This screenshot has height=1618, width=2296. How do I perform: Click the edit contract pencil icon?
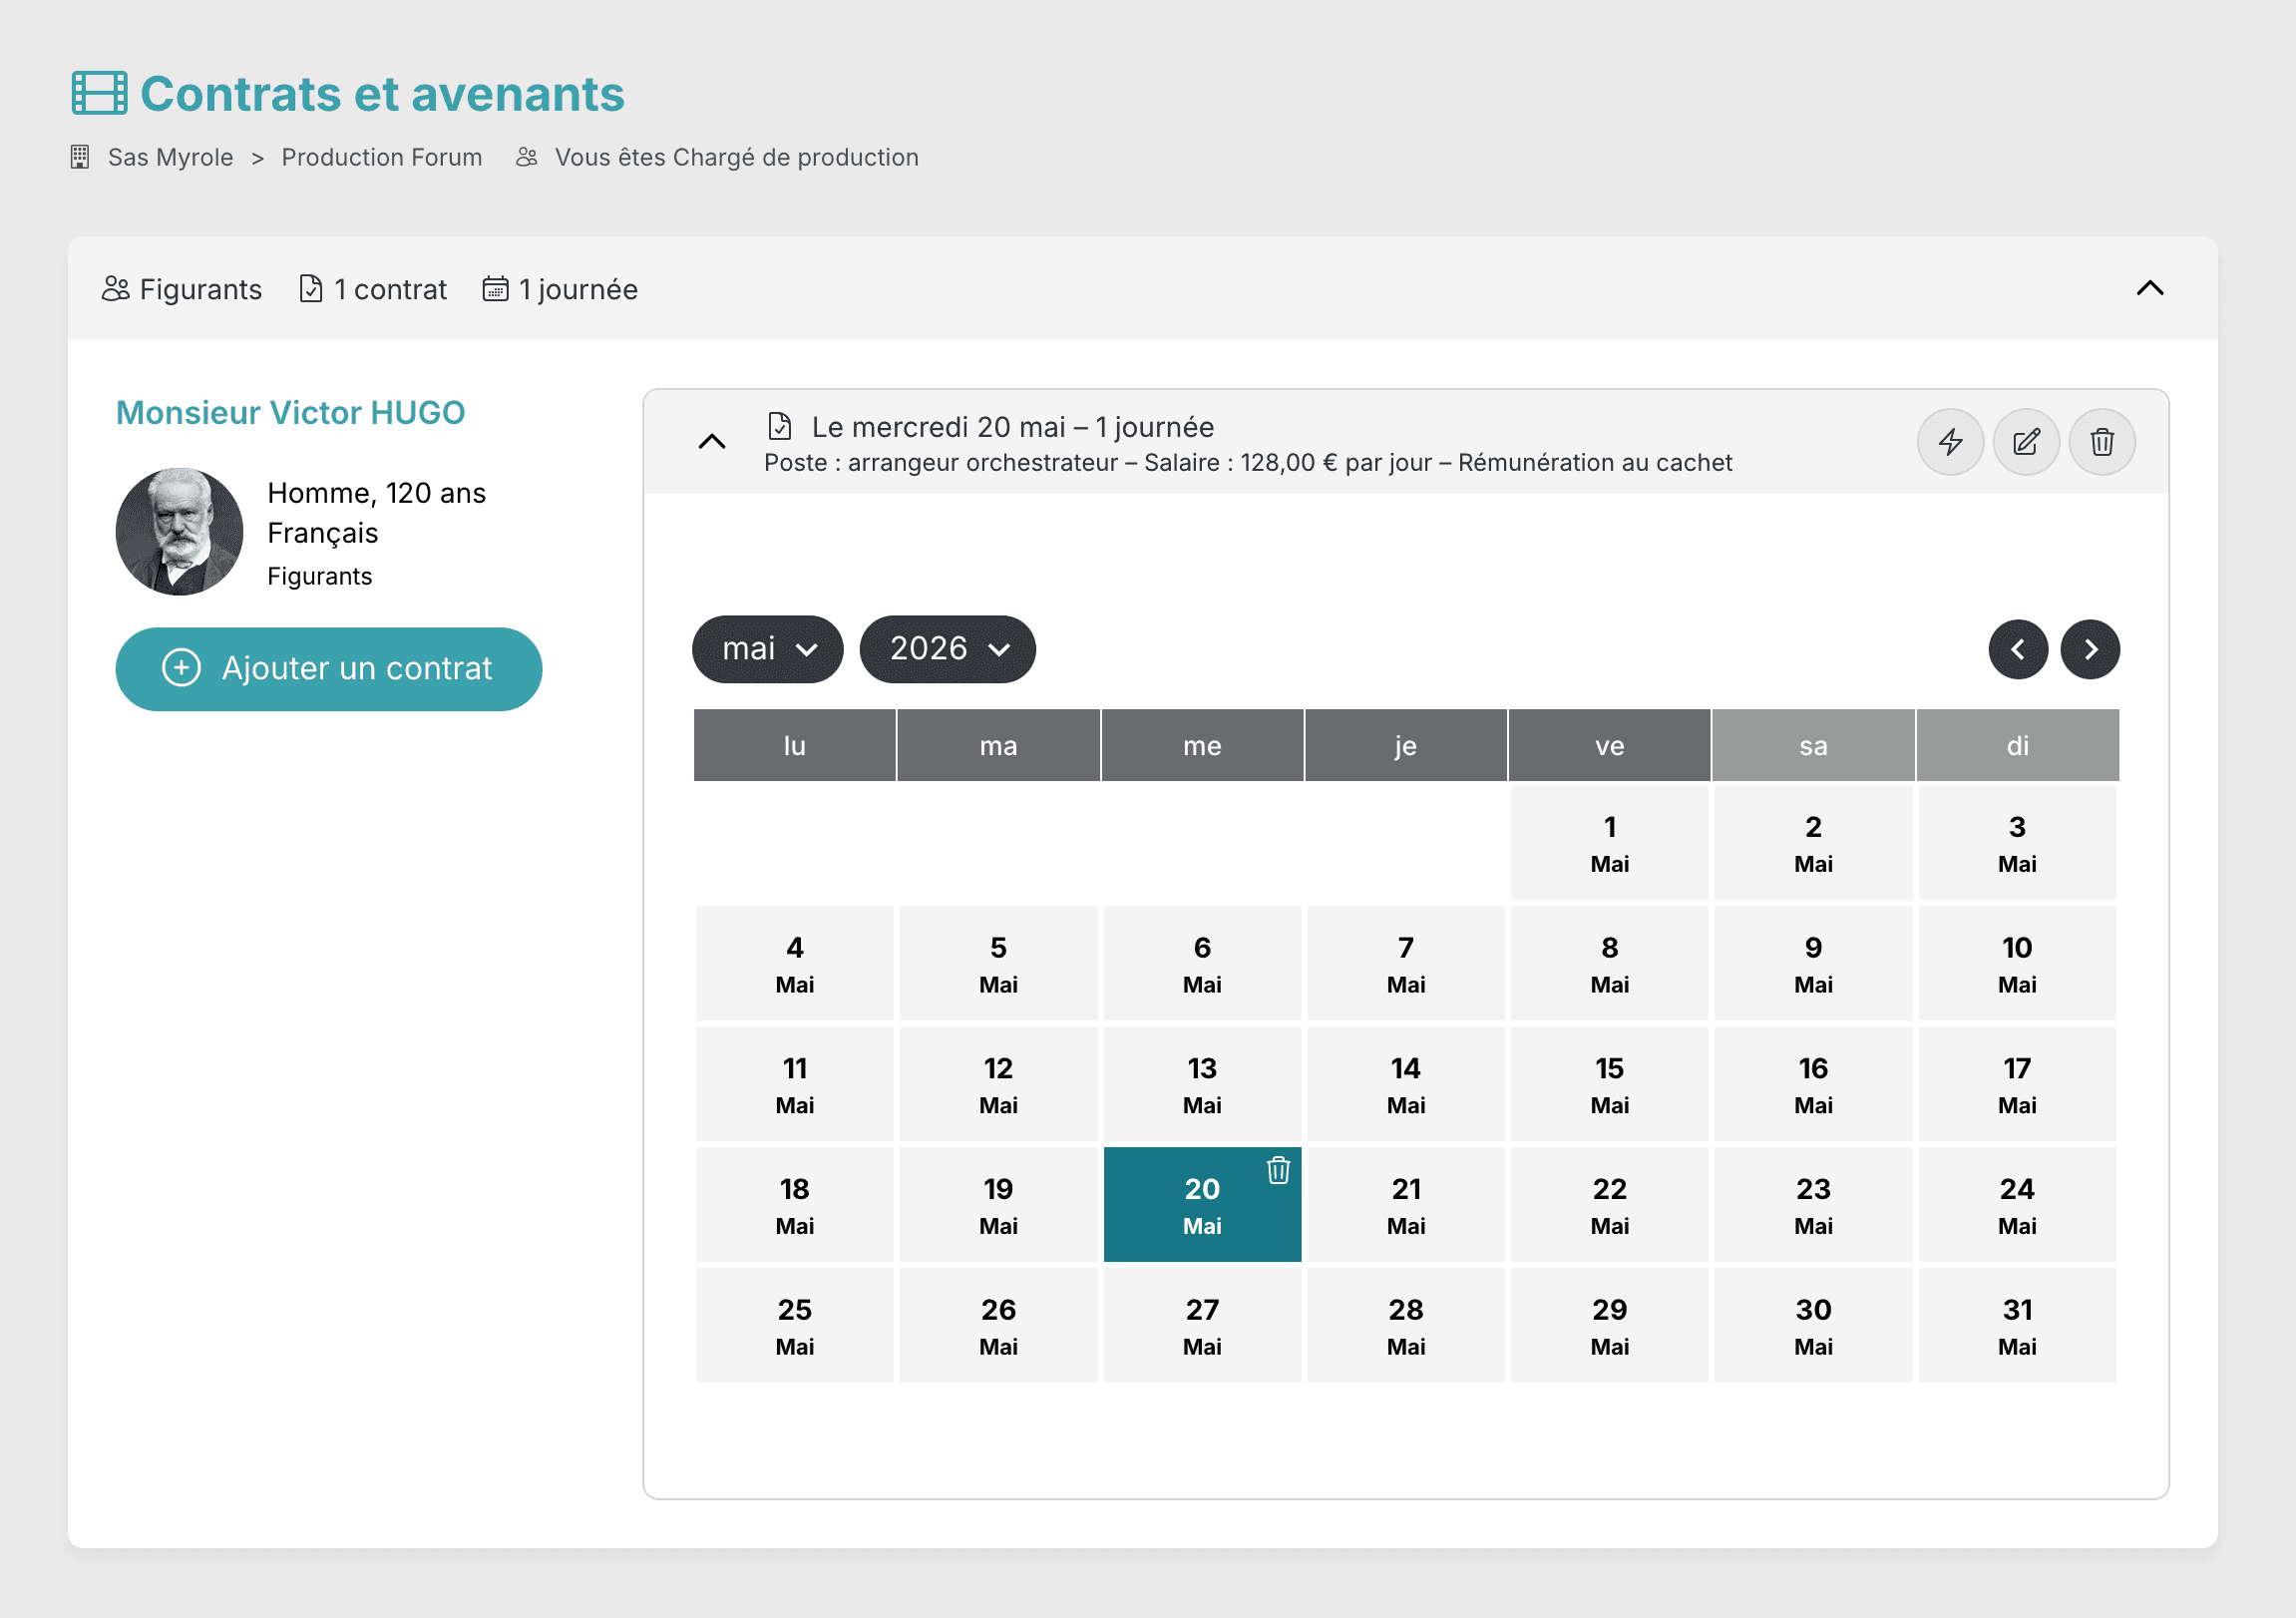coord(2026,442)
